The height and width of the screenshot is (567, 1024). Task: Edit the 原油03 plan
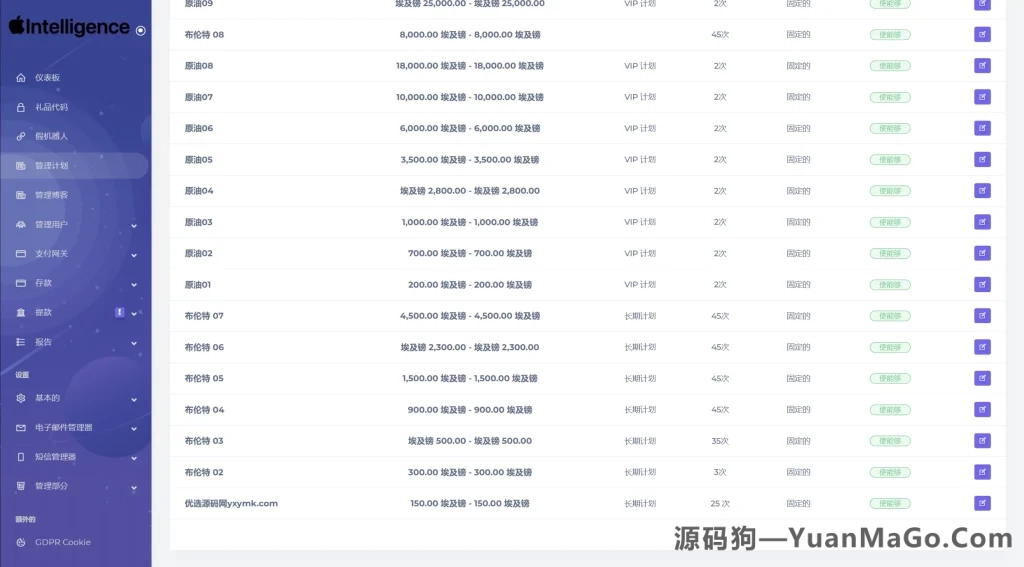[x=982, y=222]
